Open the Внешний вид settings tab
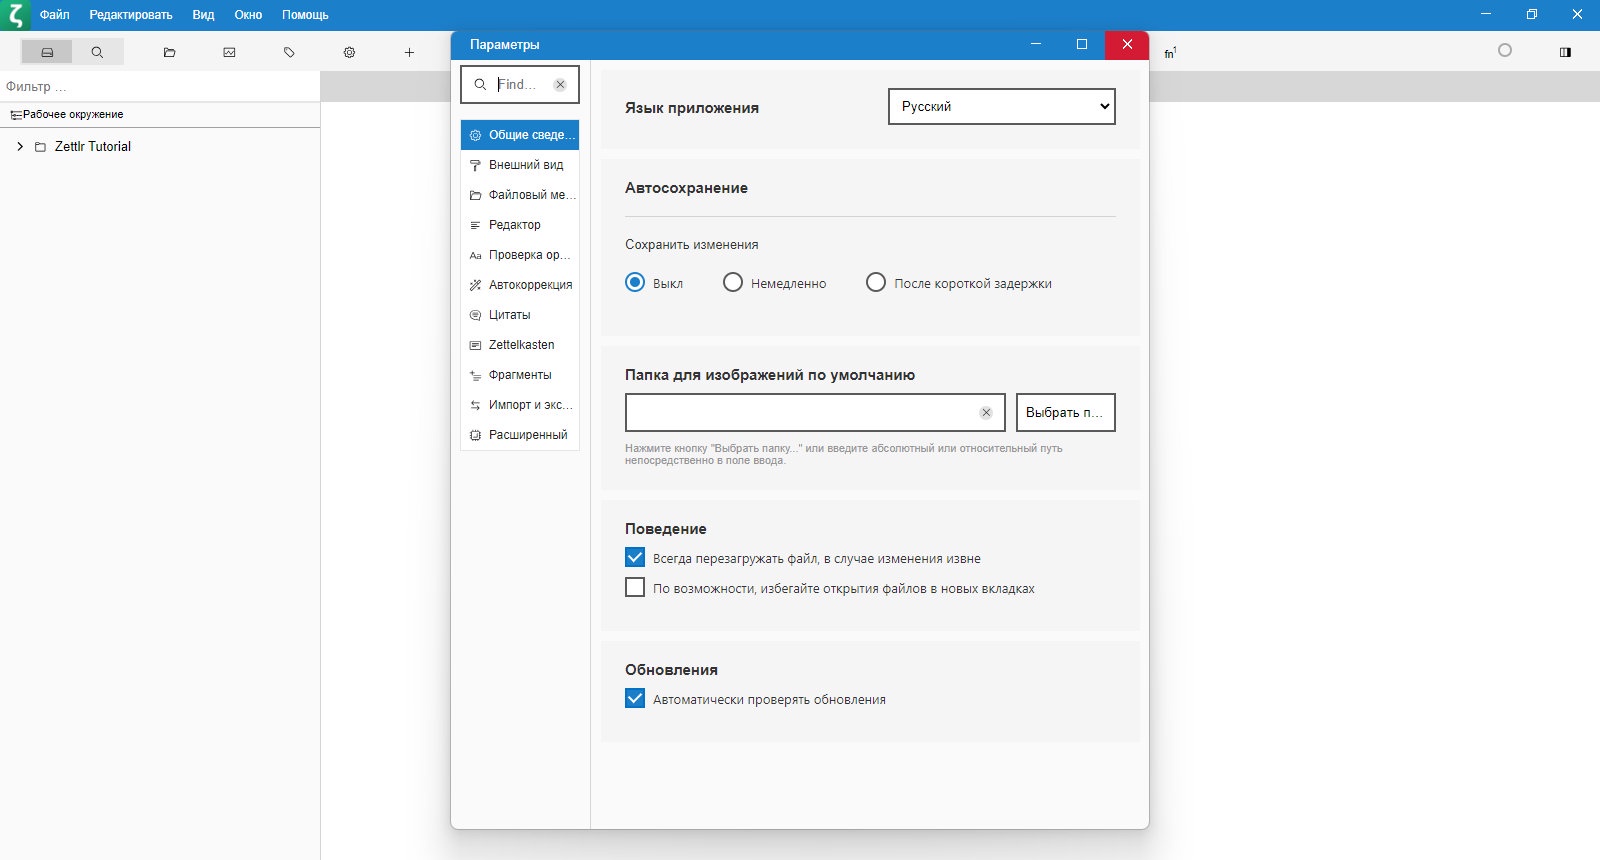 coord(520,165)
